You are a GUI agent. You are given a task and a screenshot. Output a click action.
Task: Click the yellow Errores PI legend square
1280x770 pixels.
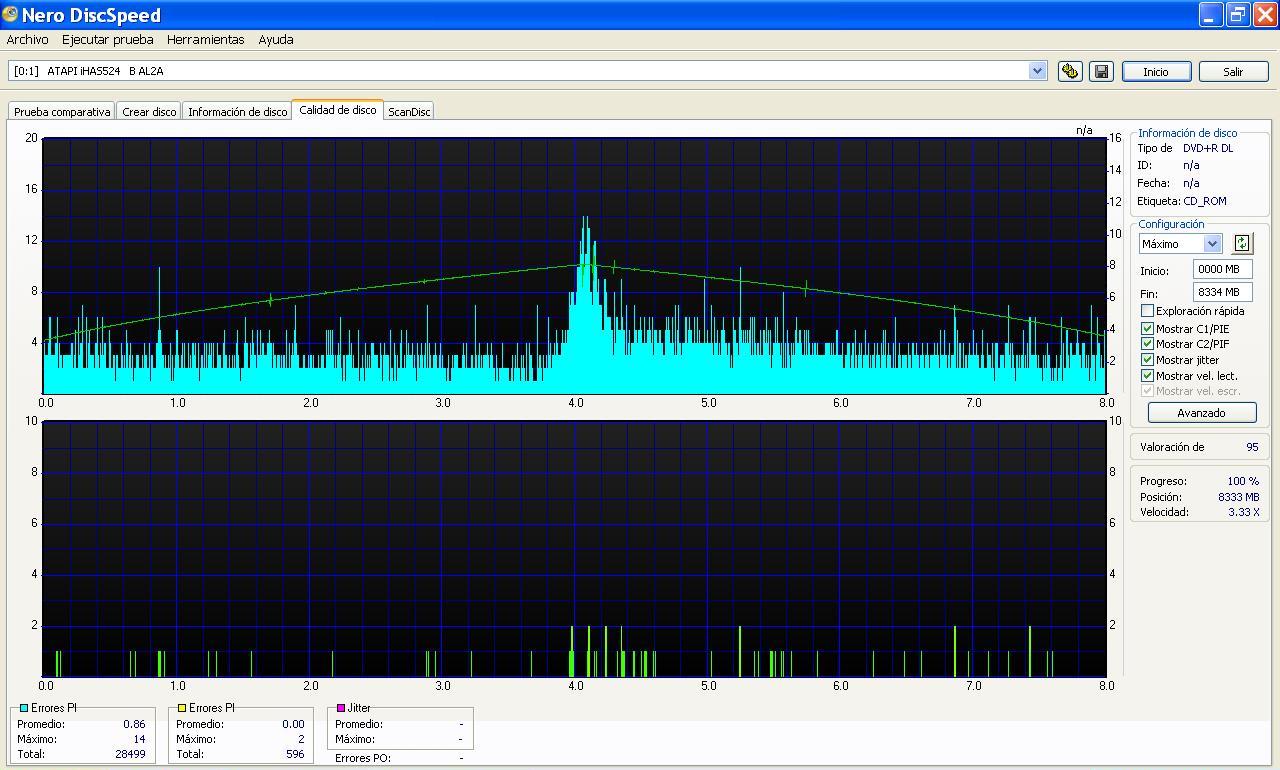182,708
